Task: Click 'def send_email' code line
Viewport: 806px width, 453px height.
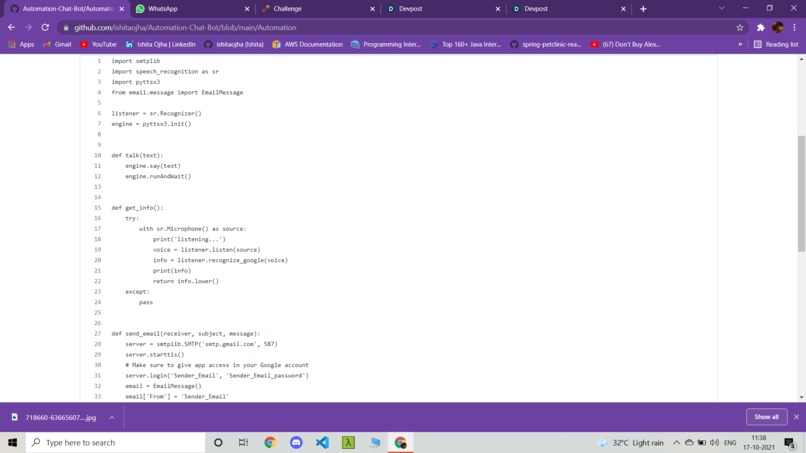Action: (186, 334)
